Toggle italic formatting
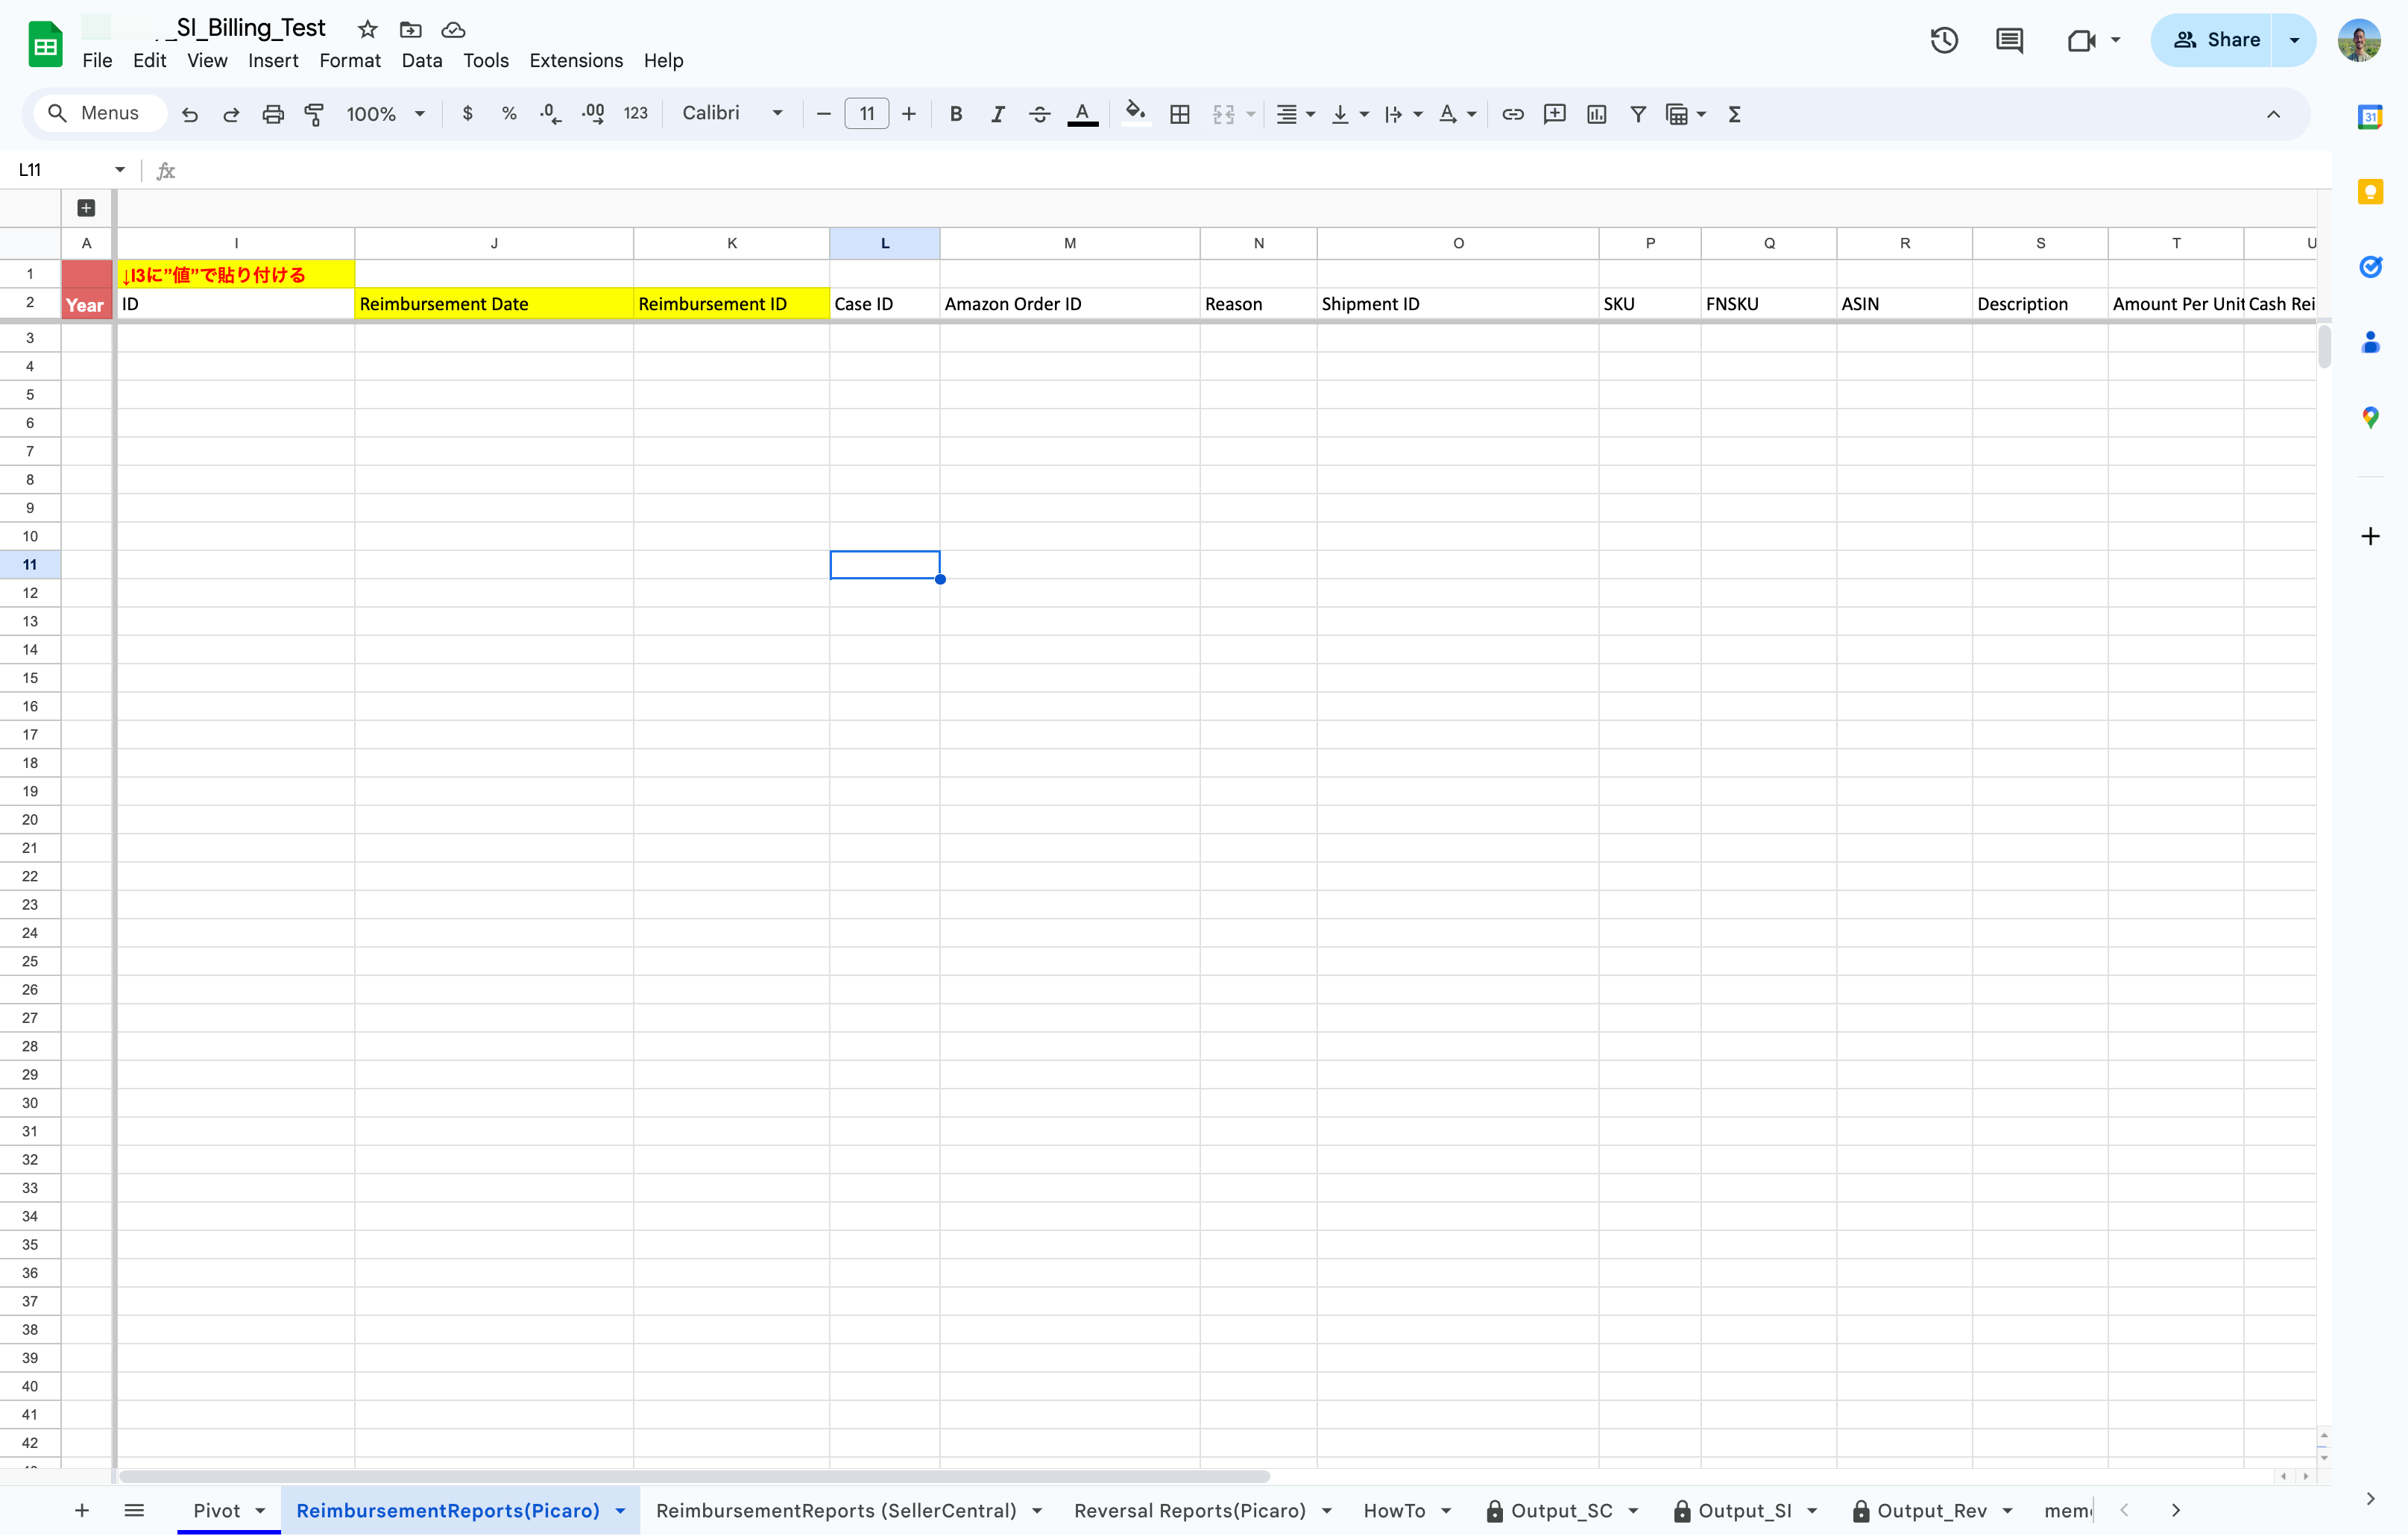This screenshot has width=2408, height=1536. tap(997, 114)
